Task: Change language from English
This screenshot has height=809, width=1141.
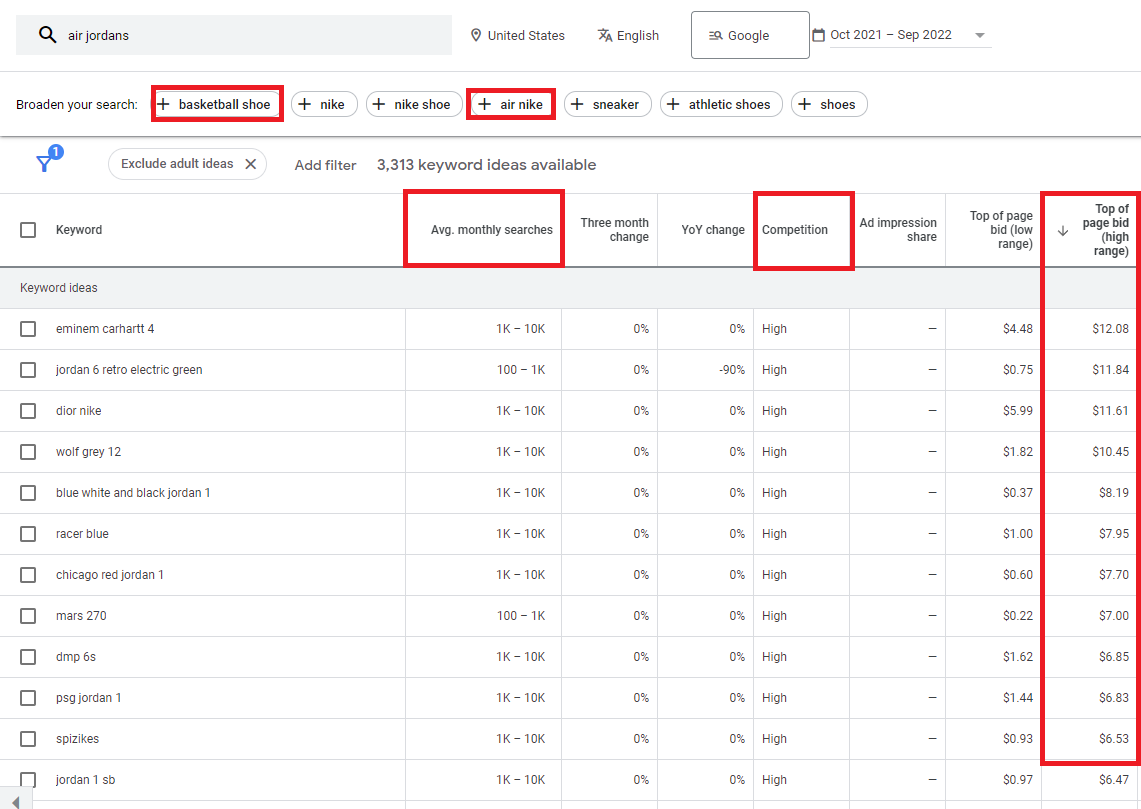Action: pos(628,35)
